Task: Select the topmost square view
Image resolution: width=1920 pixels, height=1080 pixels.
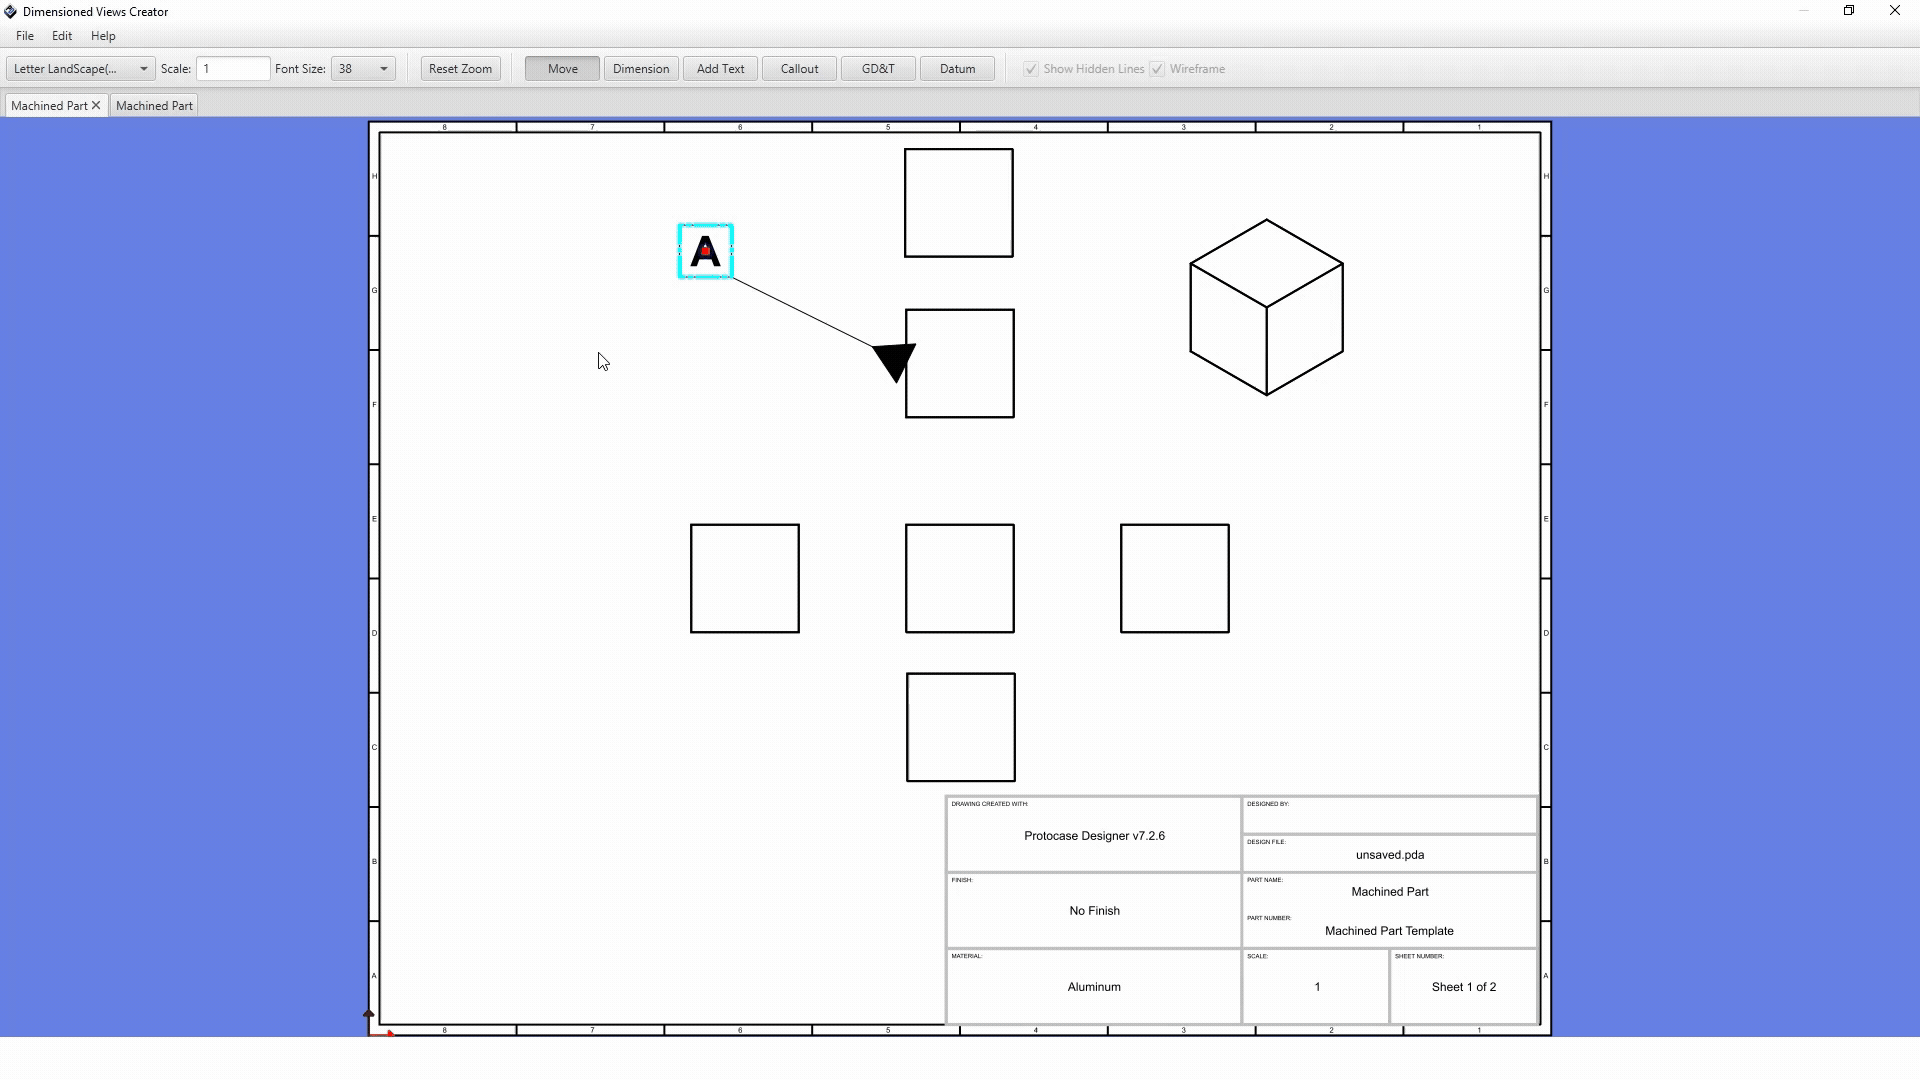Action: [x=958, y=203]
